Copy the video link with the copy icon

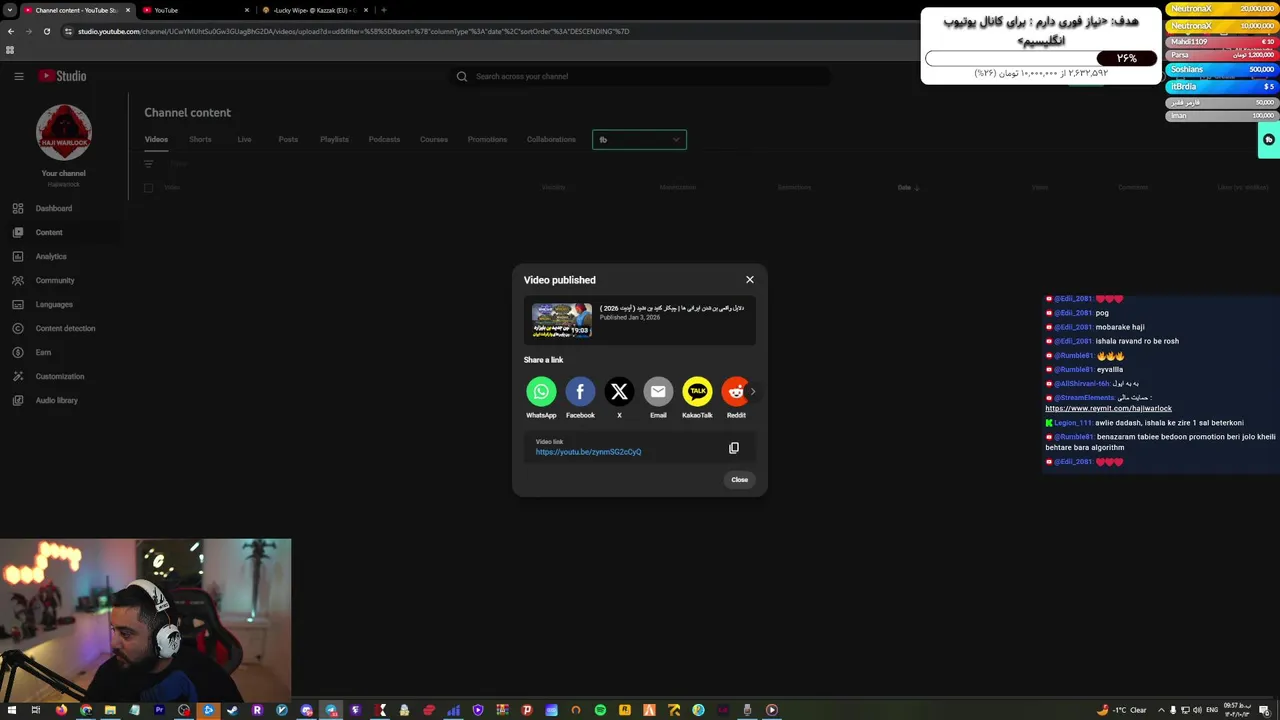[x=734, y=448]
